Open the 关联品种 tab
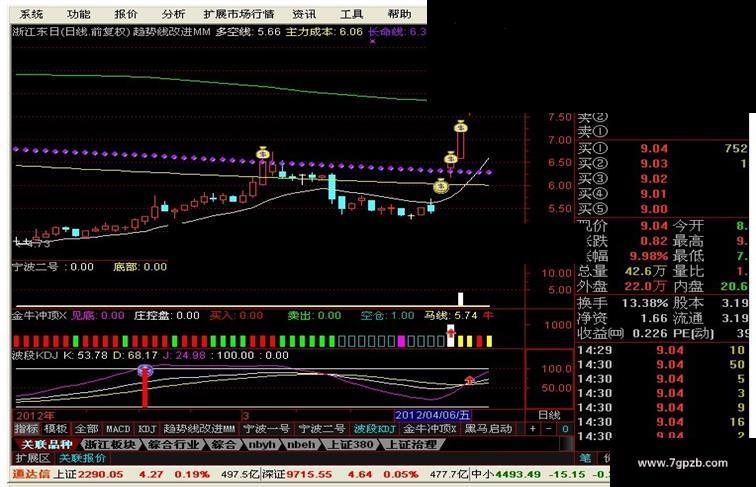756x487 pixels. pyautogui.click(x=46, y=444)
